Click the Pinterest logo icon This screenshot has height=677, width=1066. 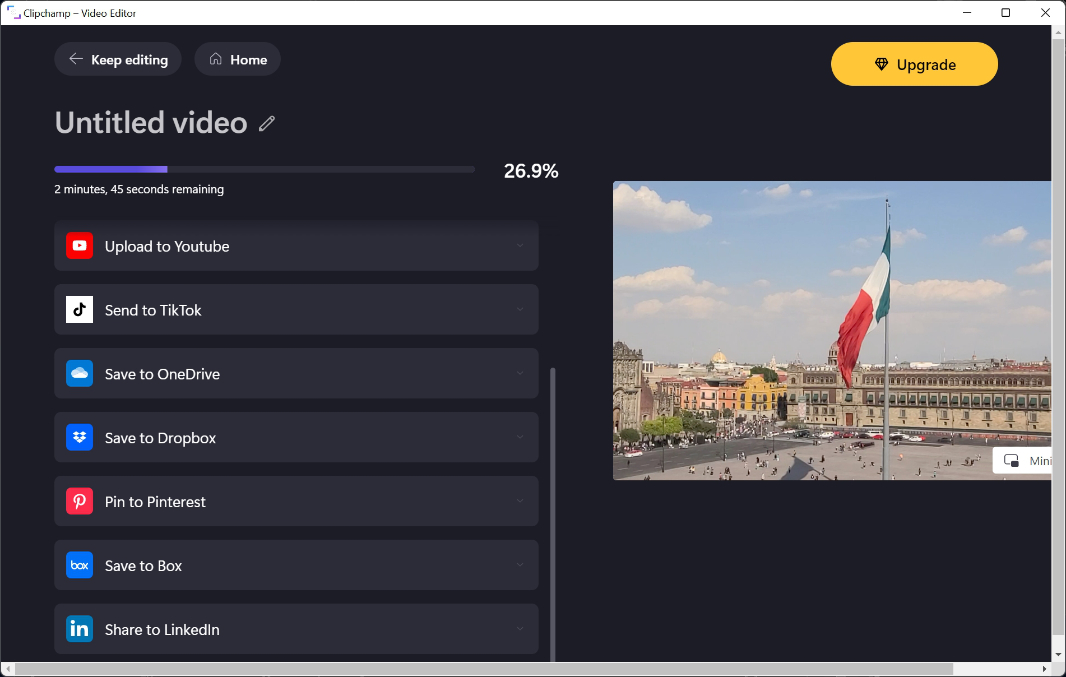point(80,502)
